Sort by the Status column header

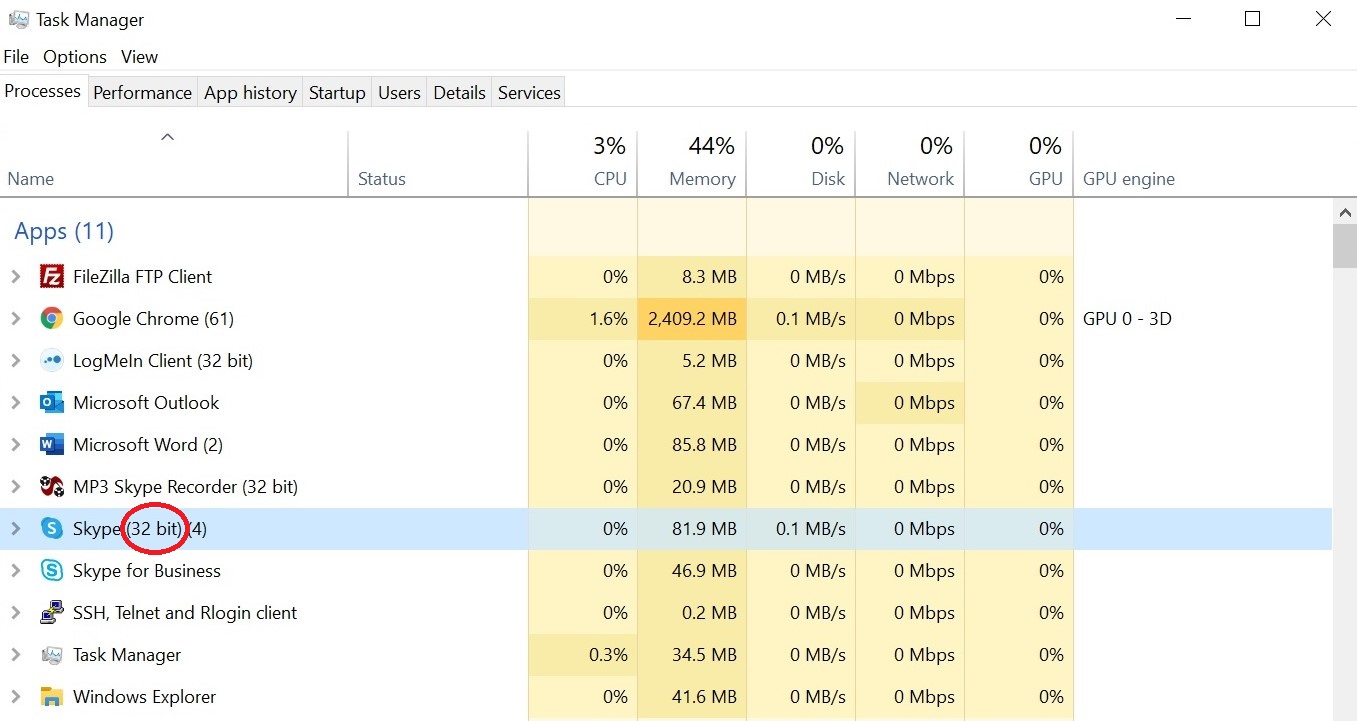coord(438,164)
